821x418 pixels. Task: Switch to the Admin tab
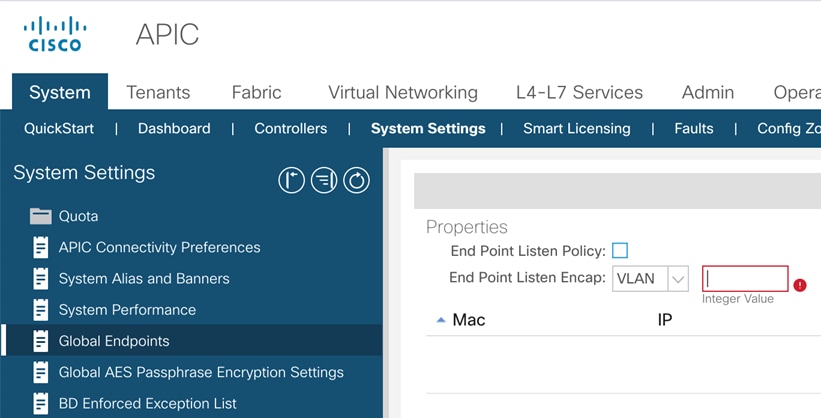707,92
